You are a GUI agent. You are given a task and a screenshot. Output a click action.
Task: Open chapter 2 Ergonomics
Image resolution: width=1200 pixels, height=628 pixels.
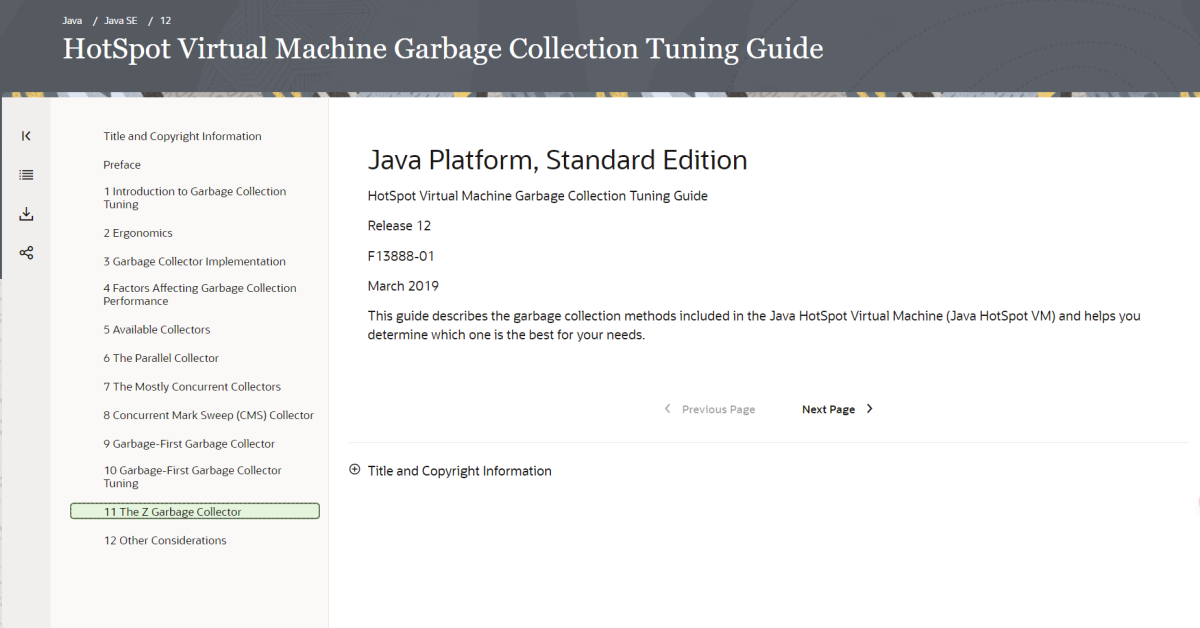(138, 233)
